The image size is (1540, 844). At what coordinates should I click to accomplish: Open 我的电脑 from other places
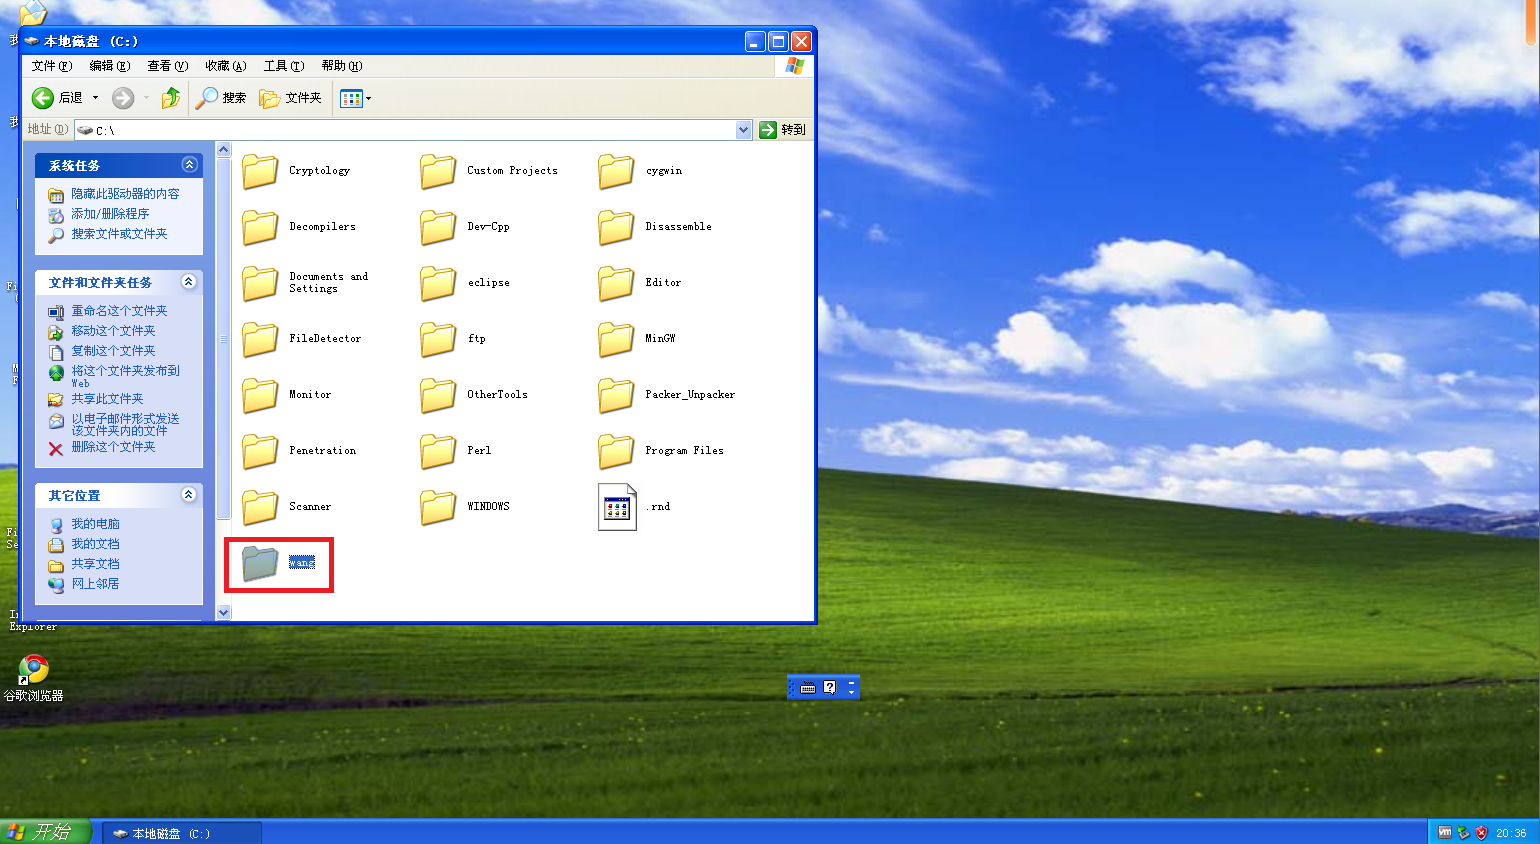click(x=95, y=524)
